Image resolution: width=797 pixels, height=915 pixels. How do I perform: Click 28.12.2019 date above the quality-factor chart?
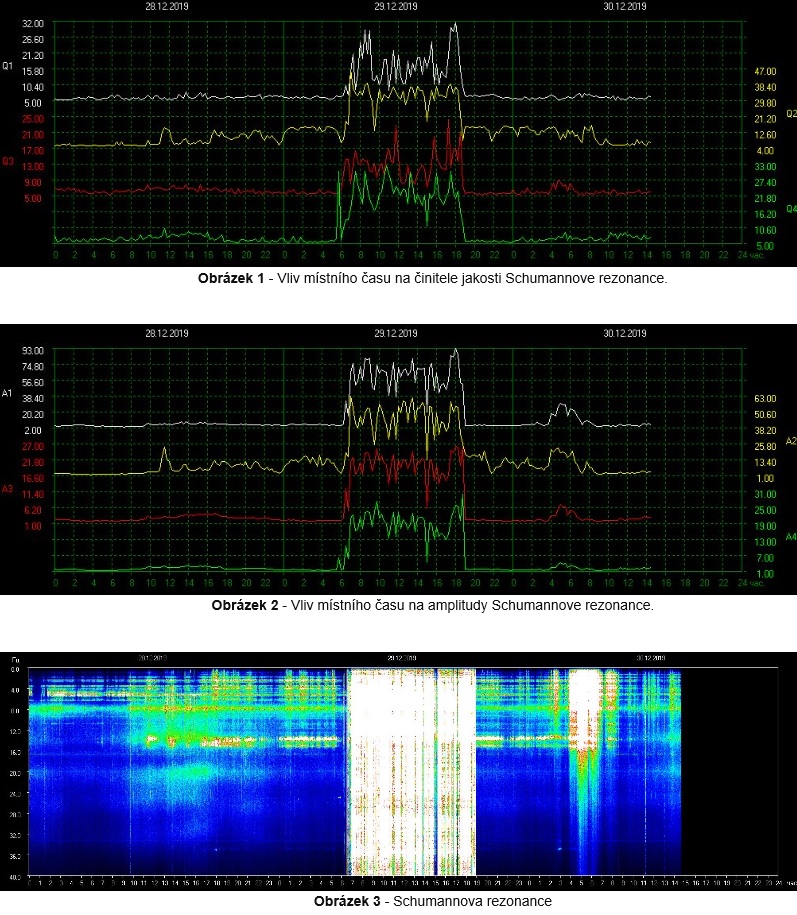[166, 6]
